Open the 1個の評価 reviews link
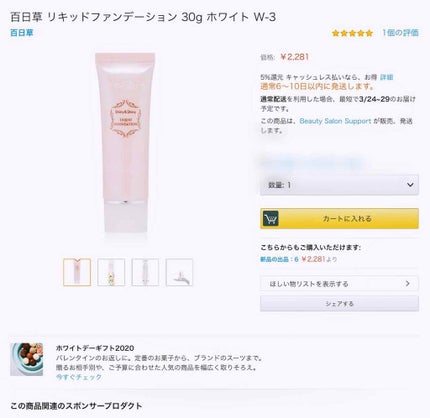Viewport: 430px width, 418px height. point(400,33)
